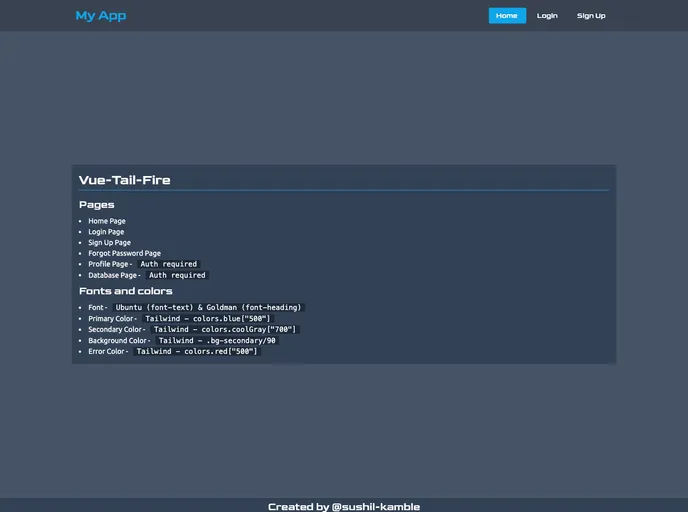Screen dimensions: 688x512
Task: Click the Background Color label
Action: [x=119, y=340]
